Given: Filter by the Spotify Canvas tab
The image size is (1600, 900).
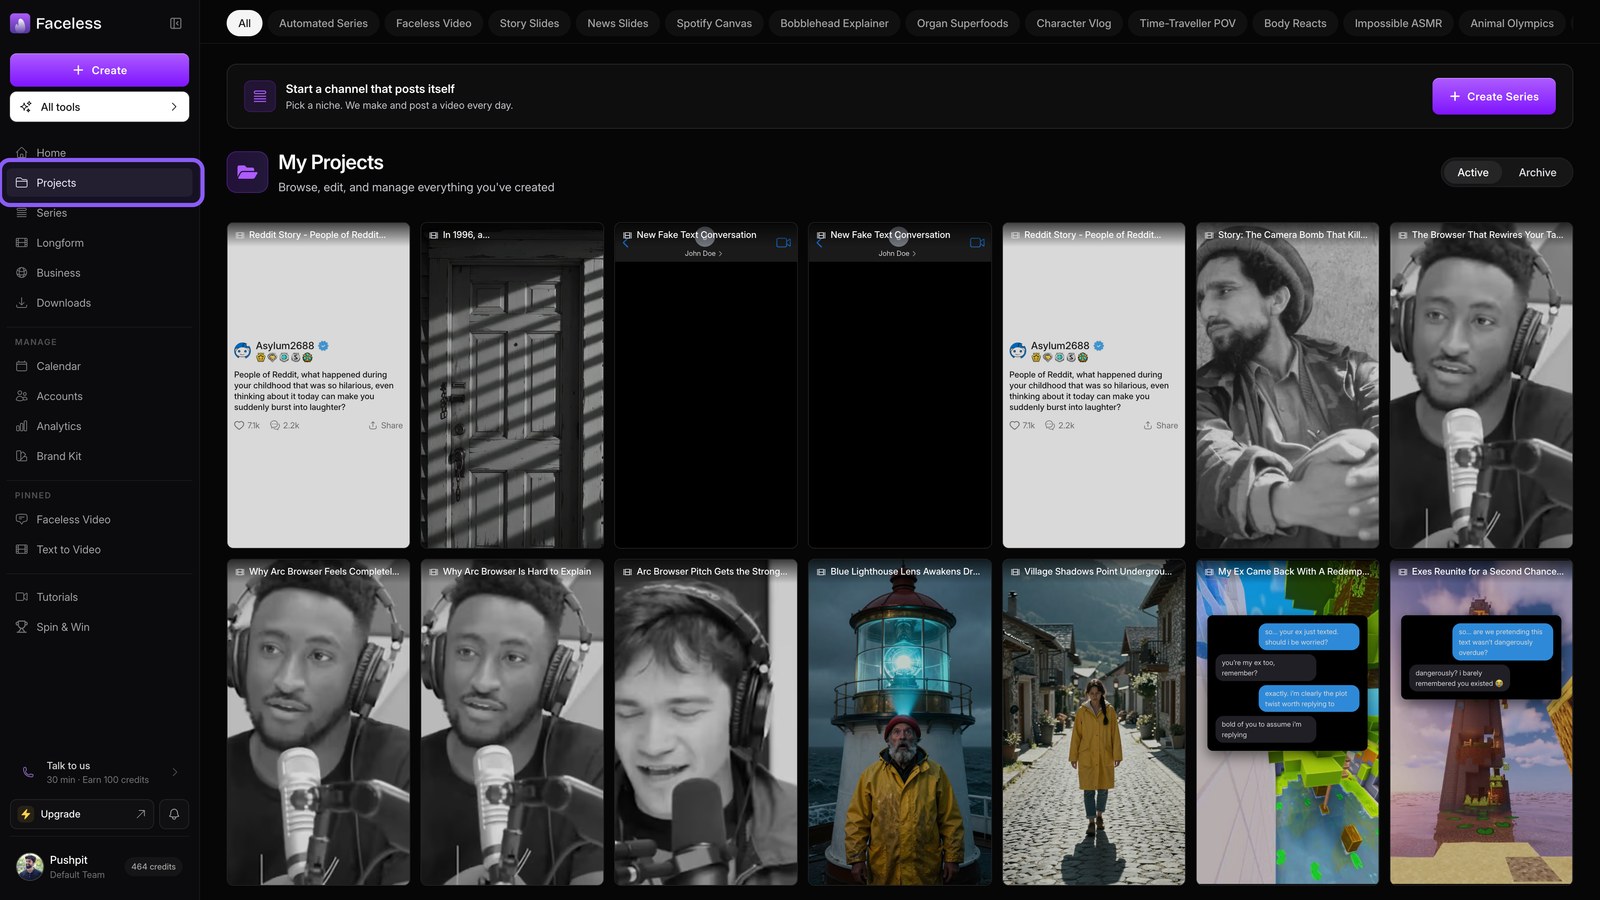Looking at the screenshot, I should [714, 23].
